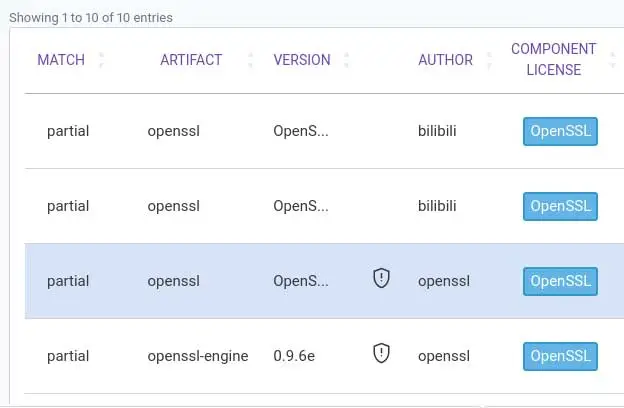Sort table by Match column arrows
624x408 pixels.
tap(100, 60)
